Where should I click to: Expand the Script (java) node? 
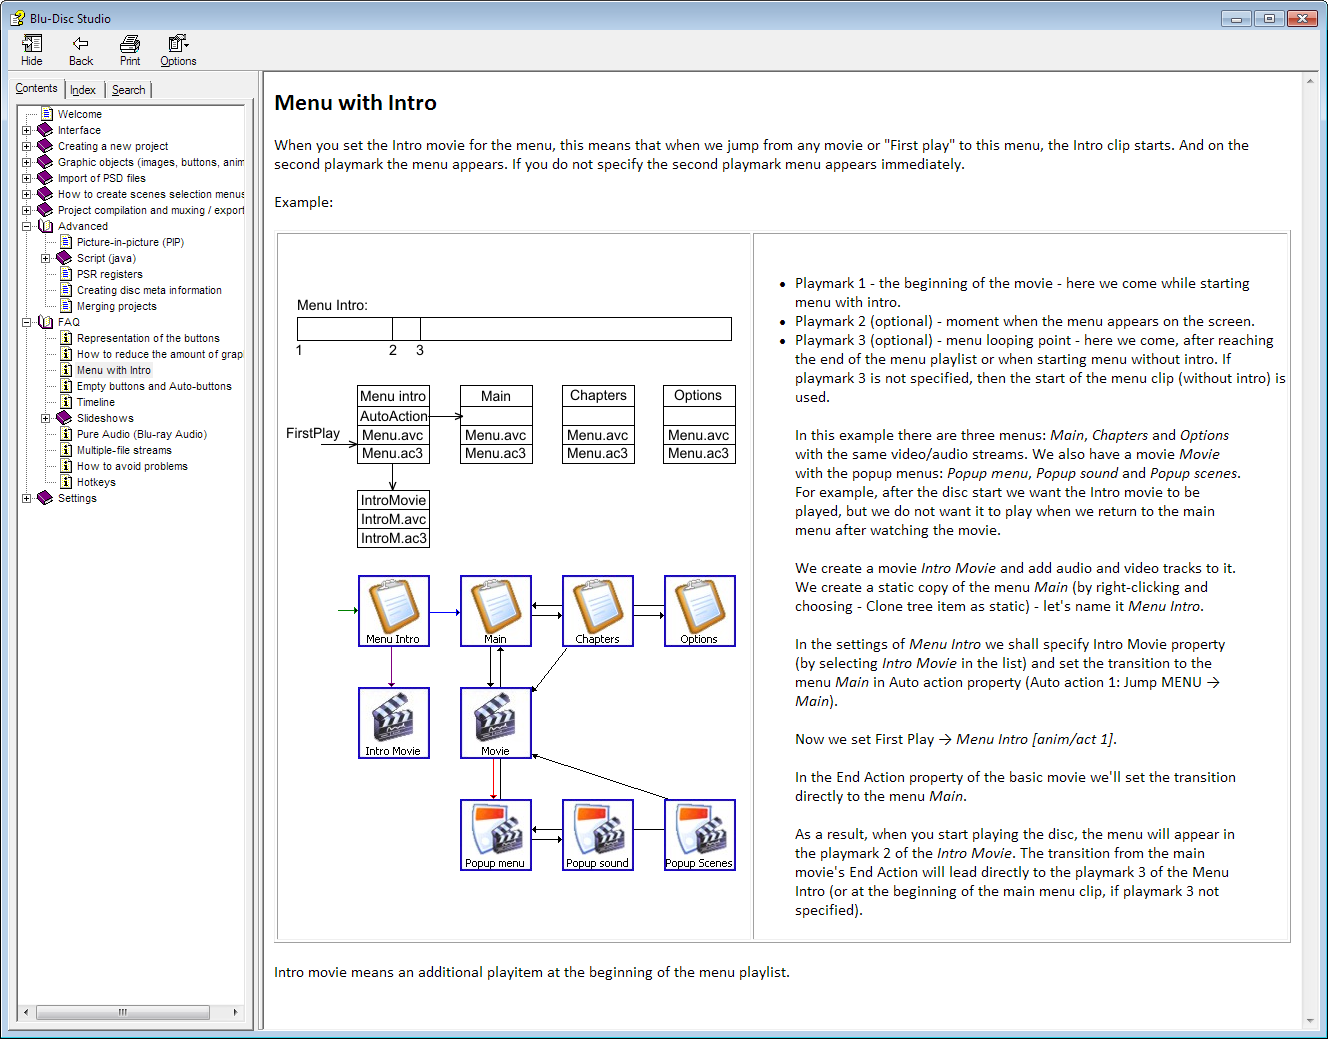point(46,258)
